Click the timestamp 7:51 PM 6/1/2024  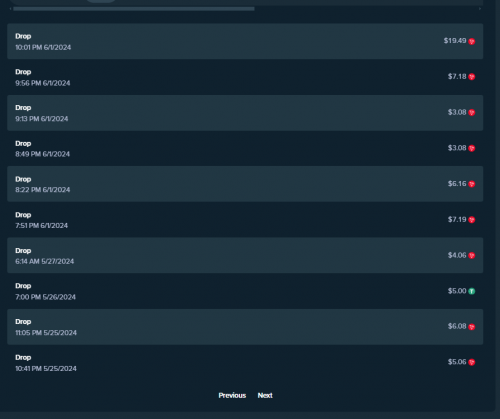point(42,226)
